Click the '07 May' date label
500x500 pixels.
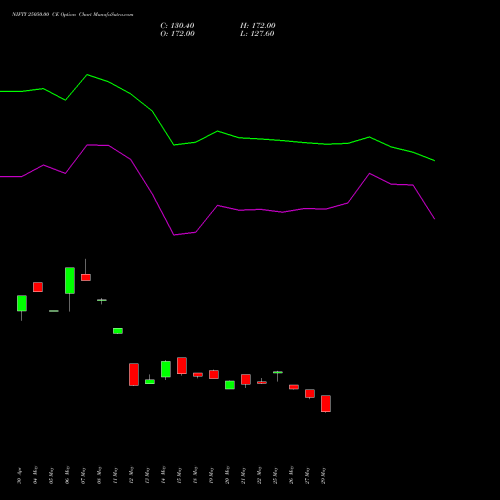coord(84,475)
